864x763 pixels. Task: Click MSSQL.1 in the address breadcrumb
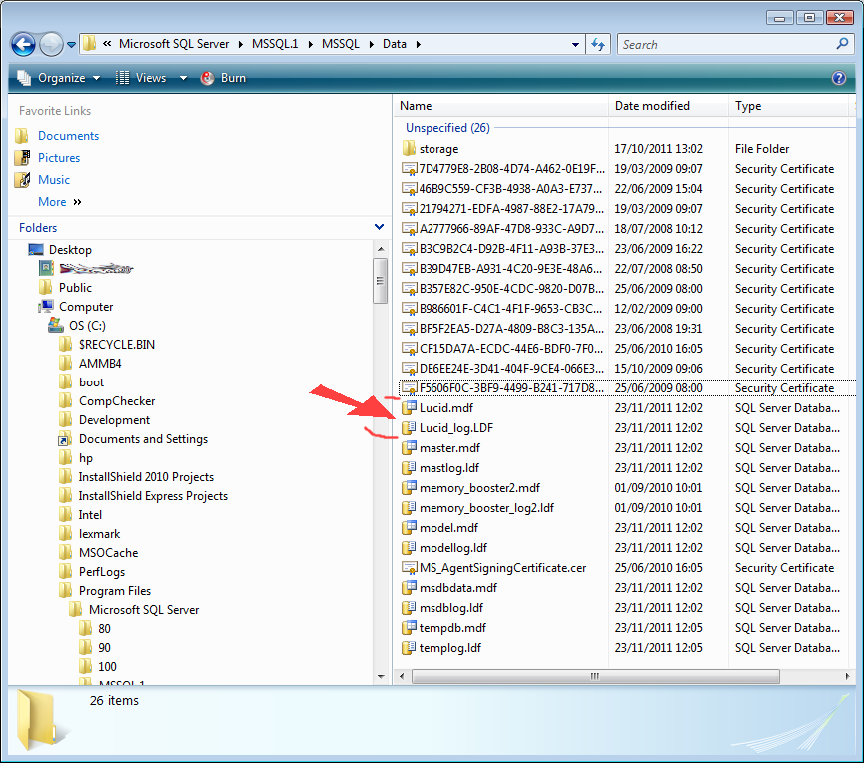pyautogui.click(x=275, y=44)
